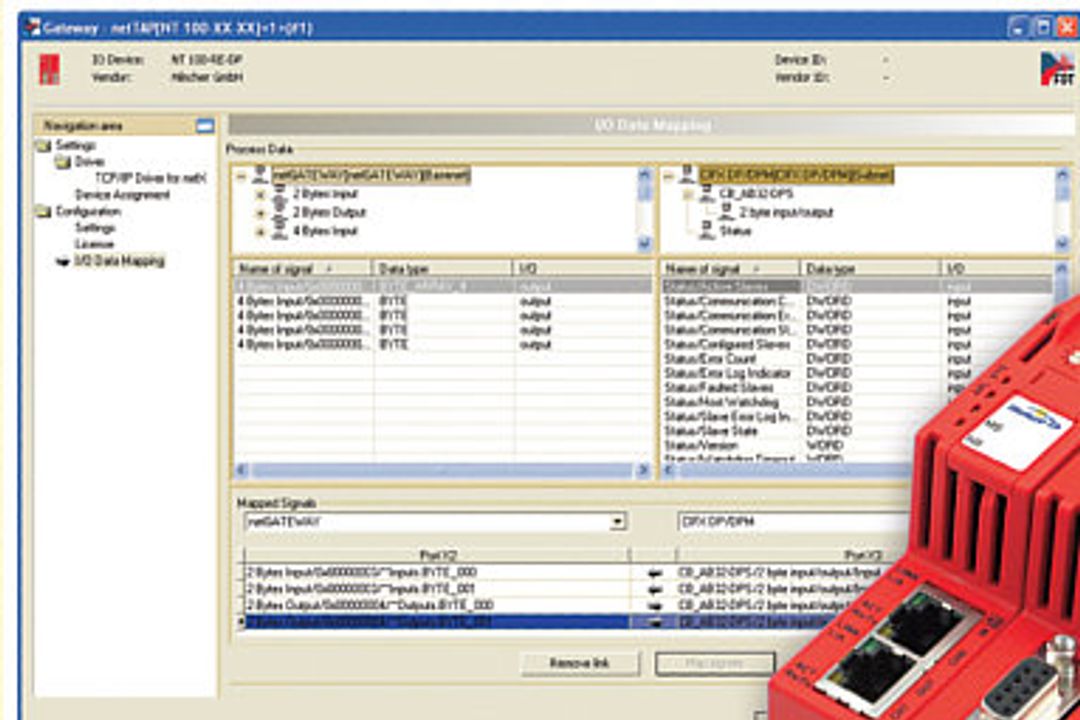Click the Status node icon in right tree
Image resolution: width=1080 pixels, height=720 pixels.
pyautogui.click(x=707, y=231)
